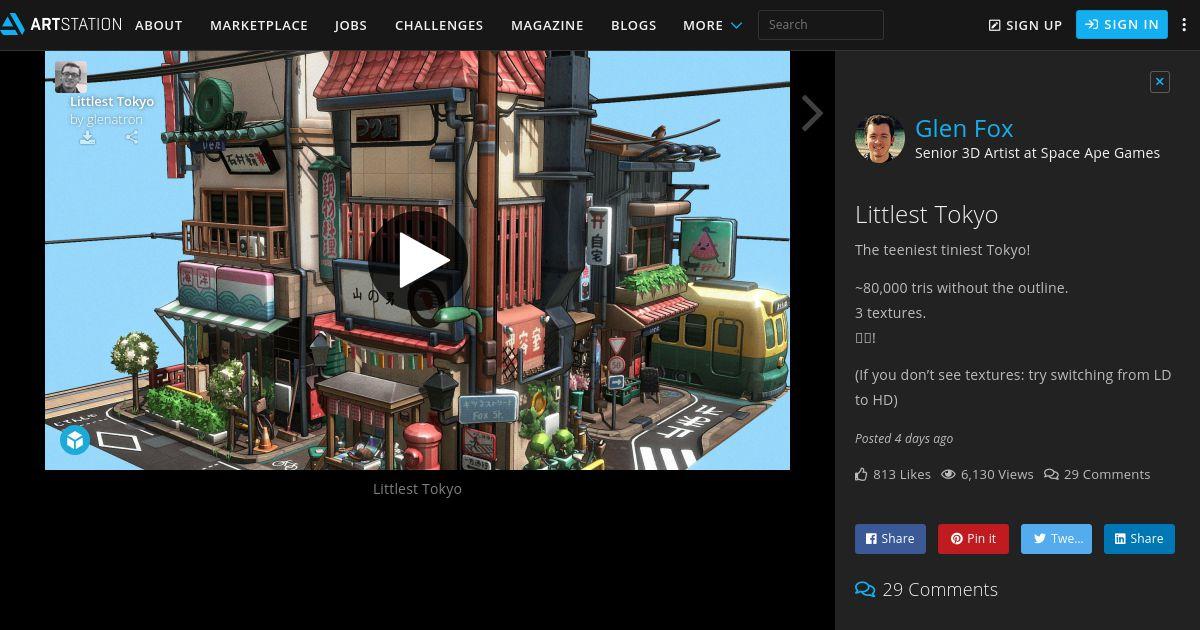This screenshot has width=1200, height=630.
Task: Click the 29 Comments link under stats
Action: [x=1097, y=474]
